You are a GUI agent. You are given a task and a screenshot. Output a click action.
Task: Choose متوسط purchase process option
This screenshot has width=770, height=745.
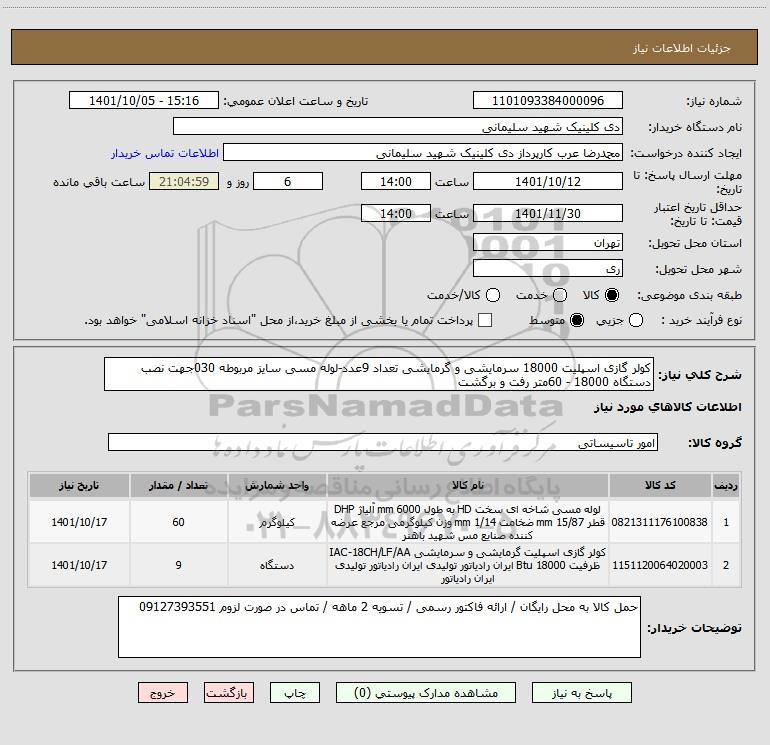coord(577,320)
